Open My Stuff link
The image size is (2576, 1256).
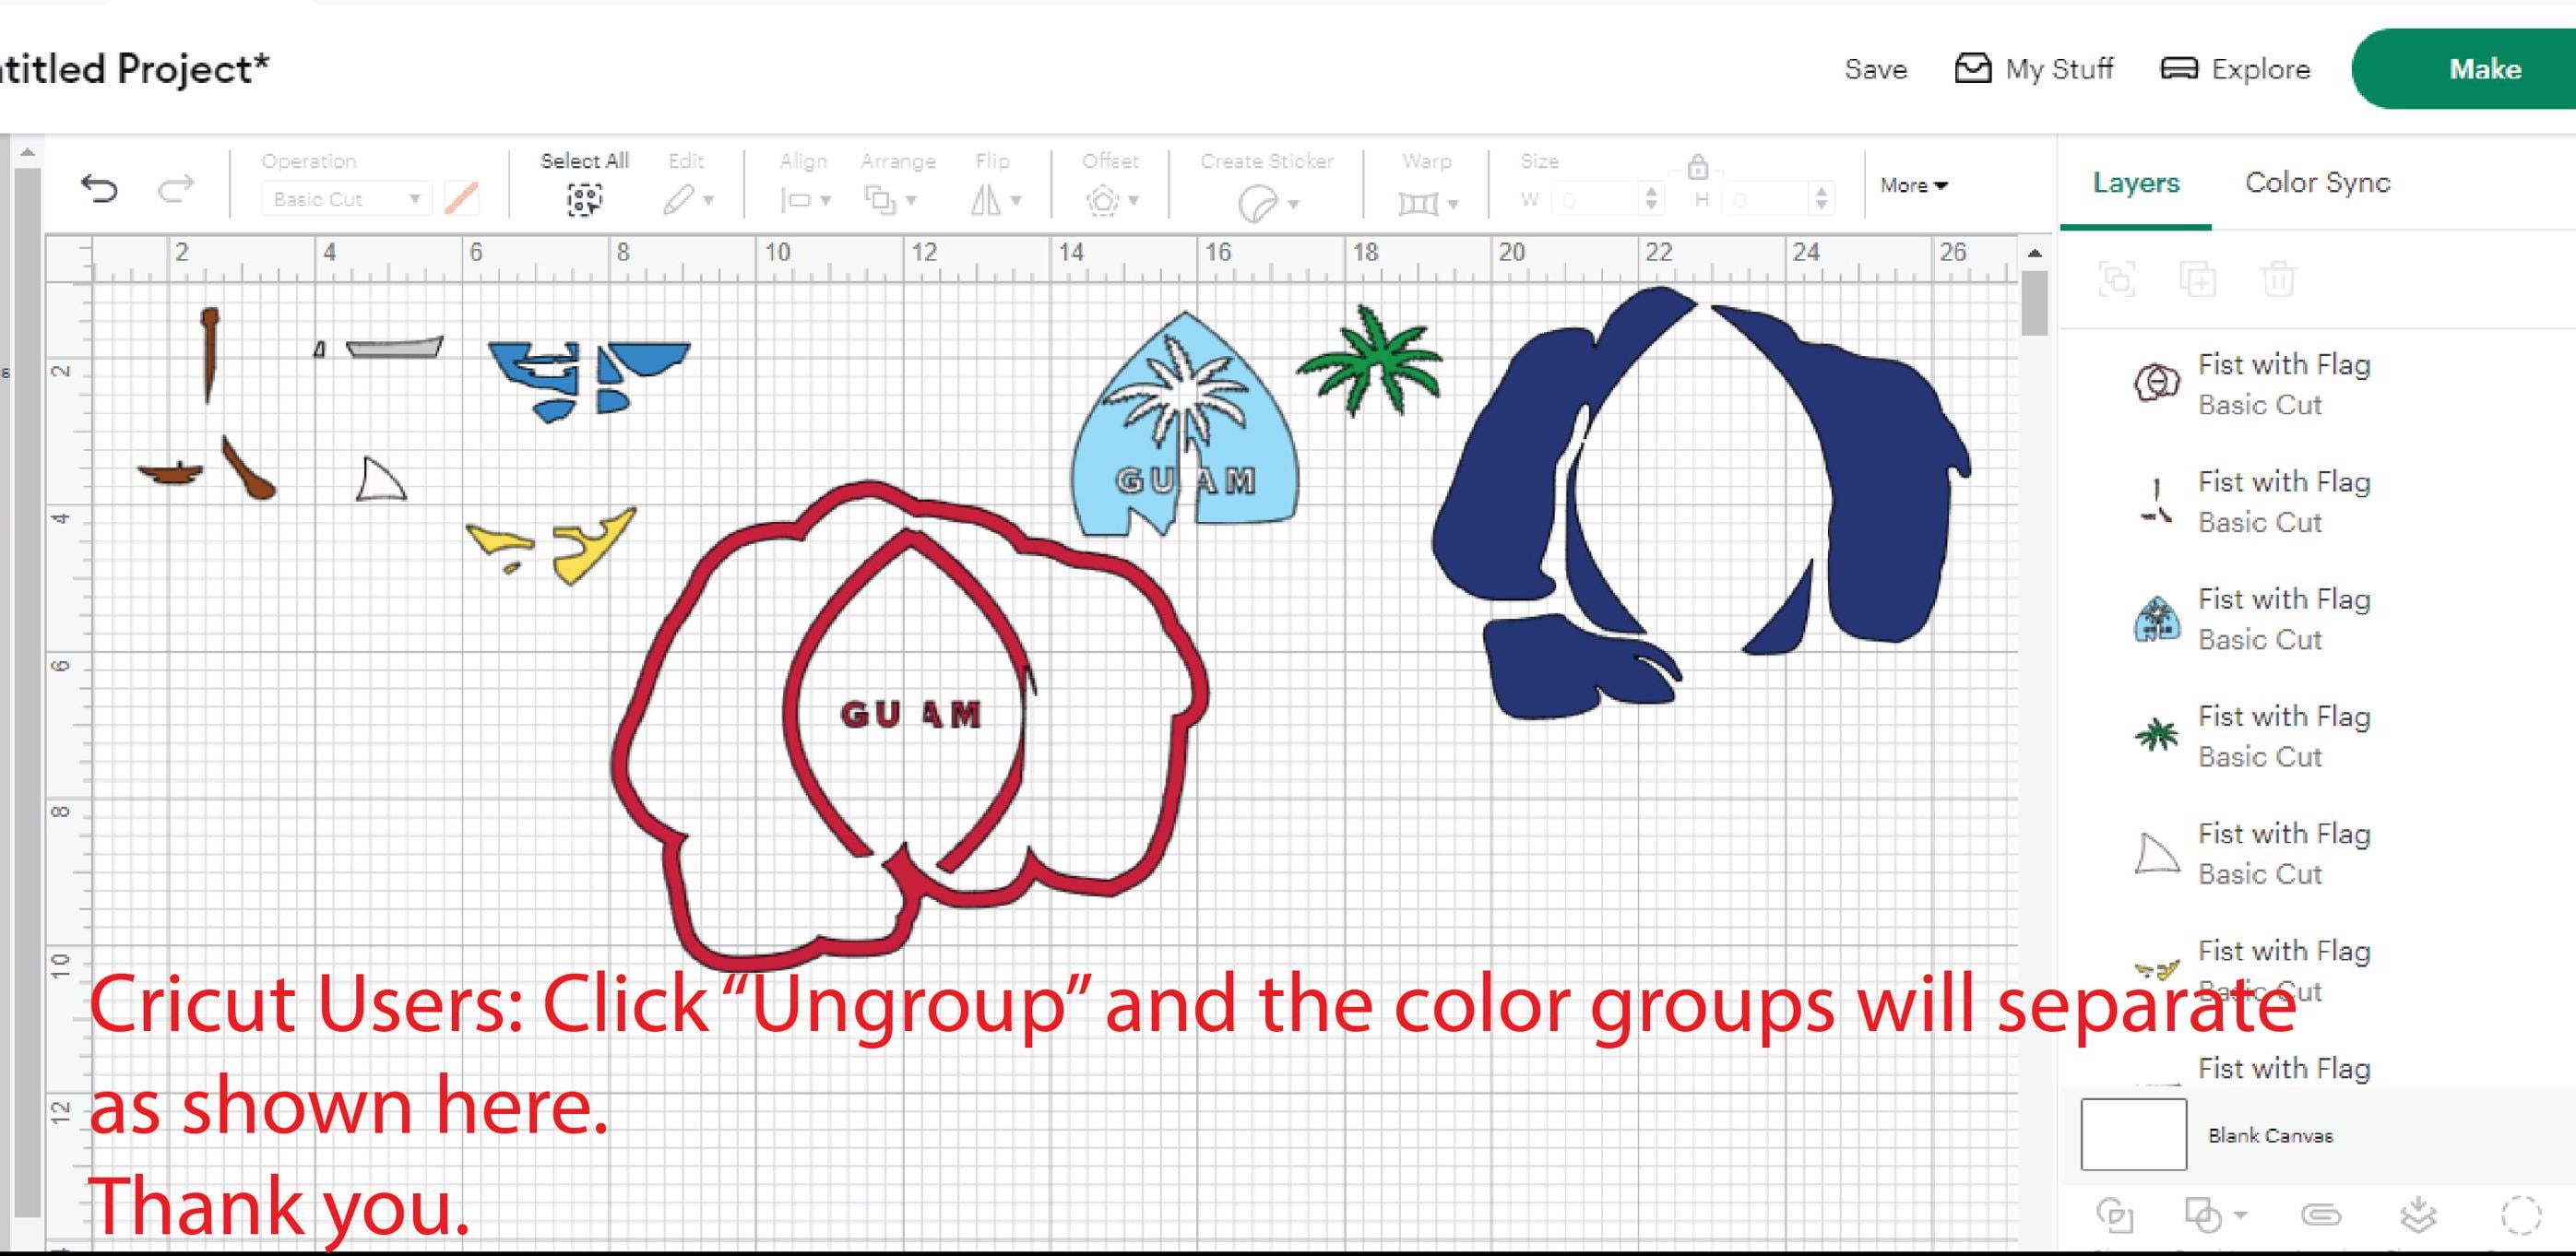pos(2034,69)
